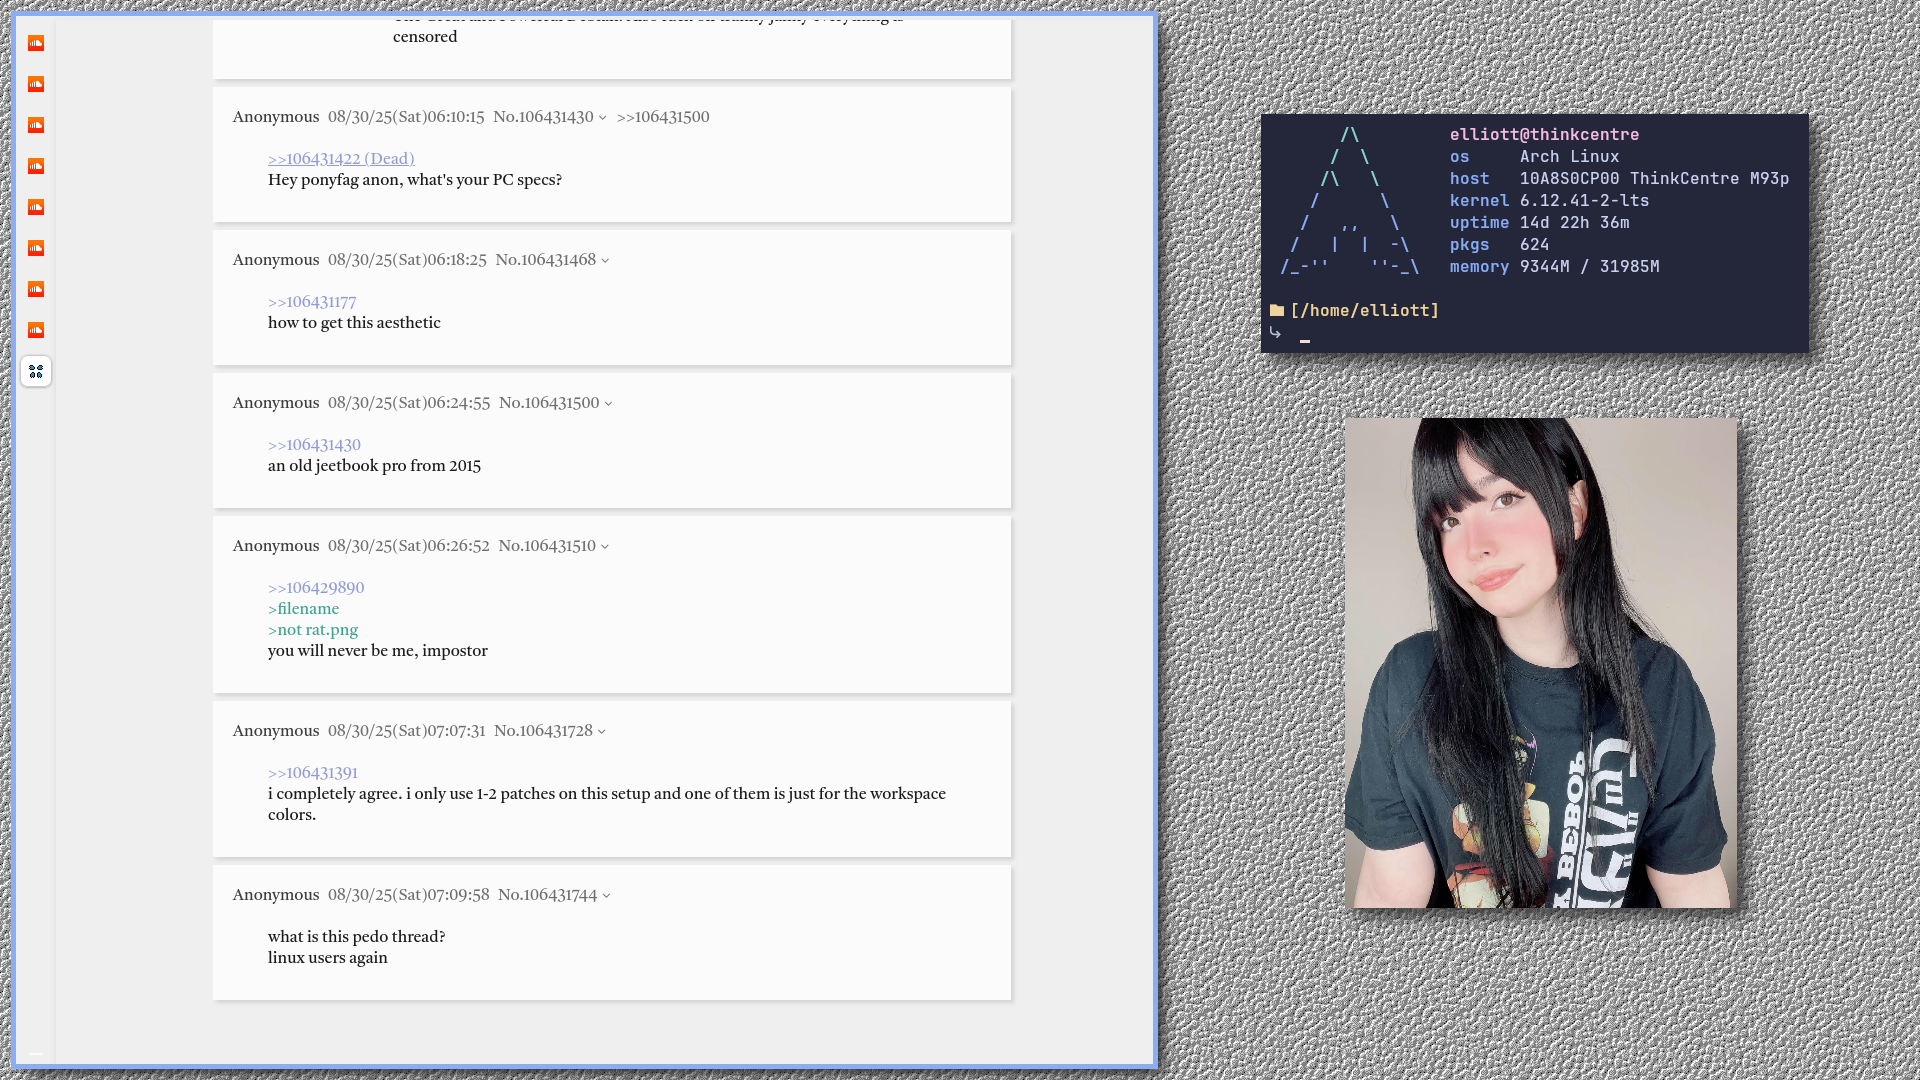This screenshot has height=1080, width=1920.
Task: Select the active clover-icon tab in sidebar
Action: [36, 371]
